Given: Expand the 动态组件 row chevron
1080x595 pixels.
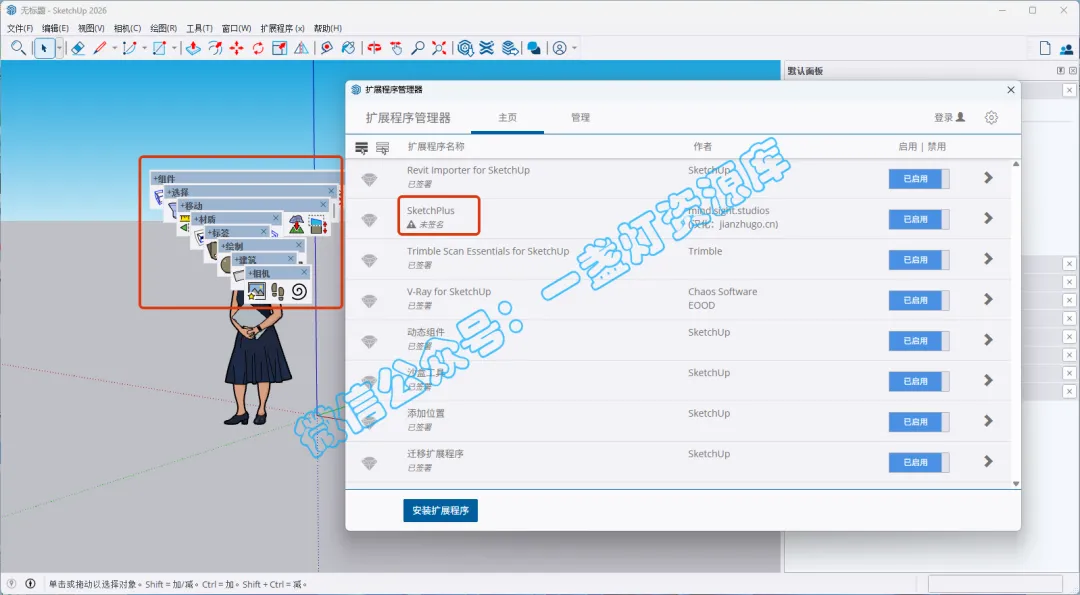Looking at the screenshot, I should [988, 340].
